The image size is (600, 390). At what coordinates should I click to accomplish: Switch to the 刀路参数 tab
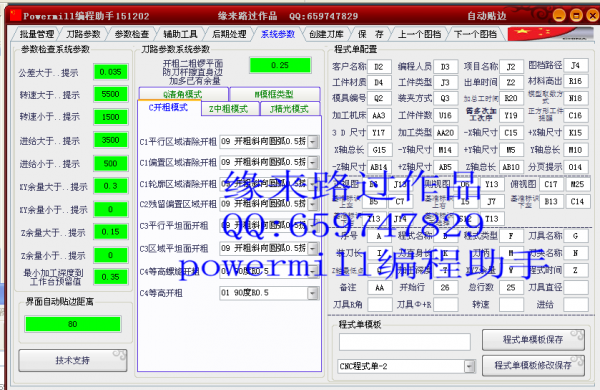83,34
